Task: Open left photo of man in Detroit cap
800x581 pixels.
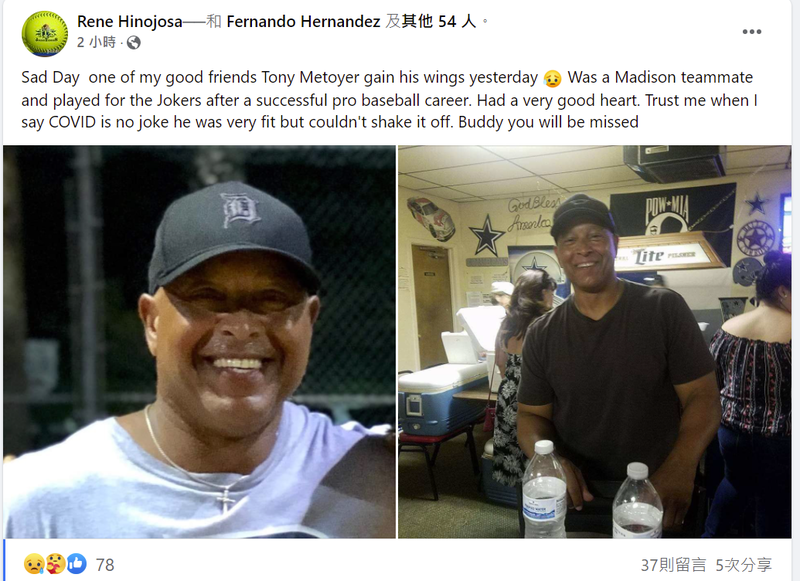Action: 199,342
